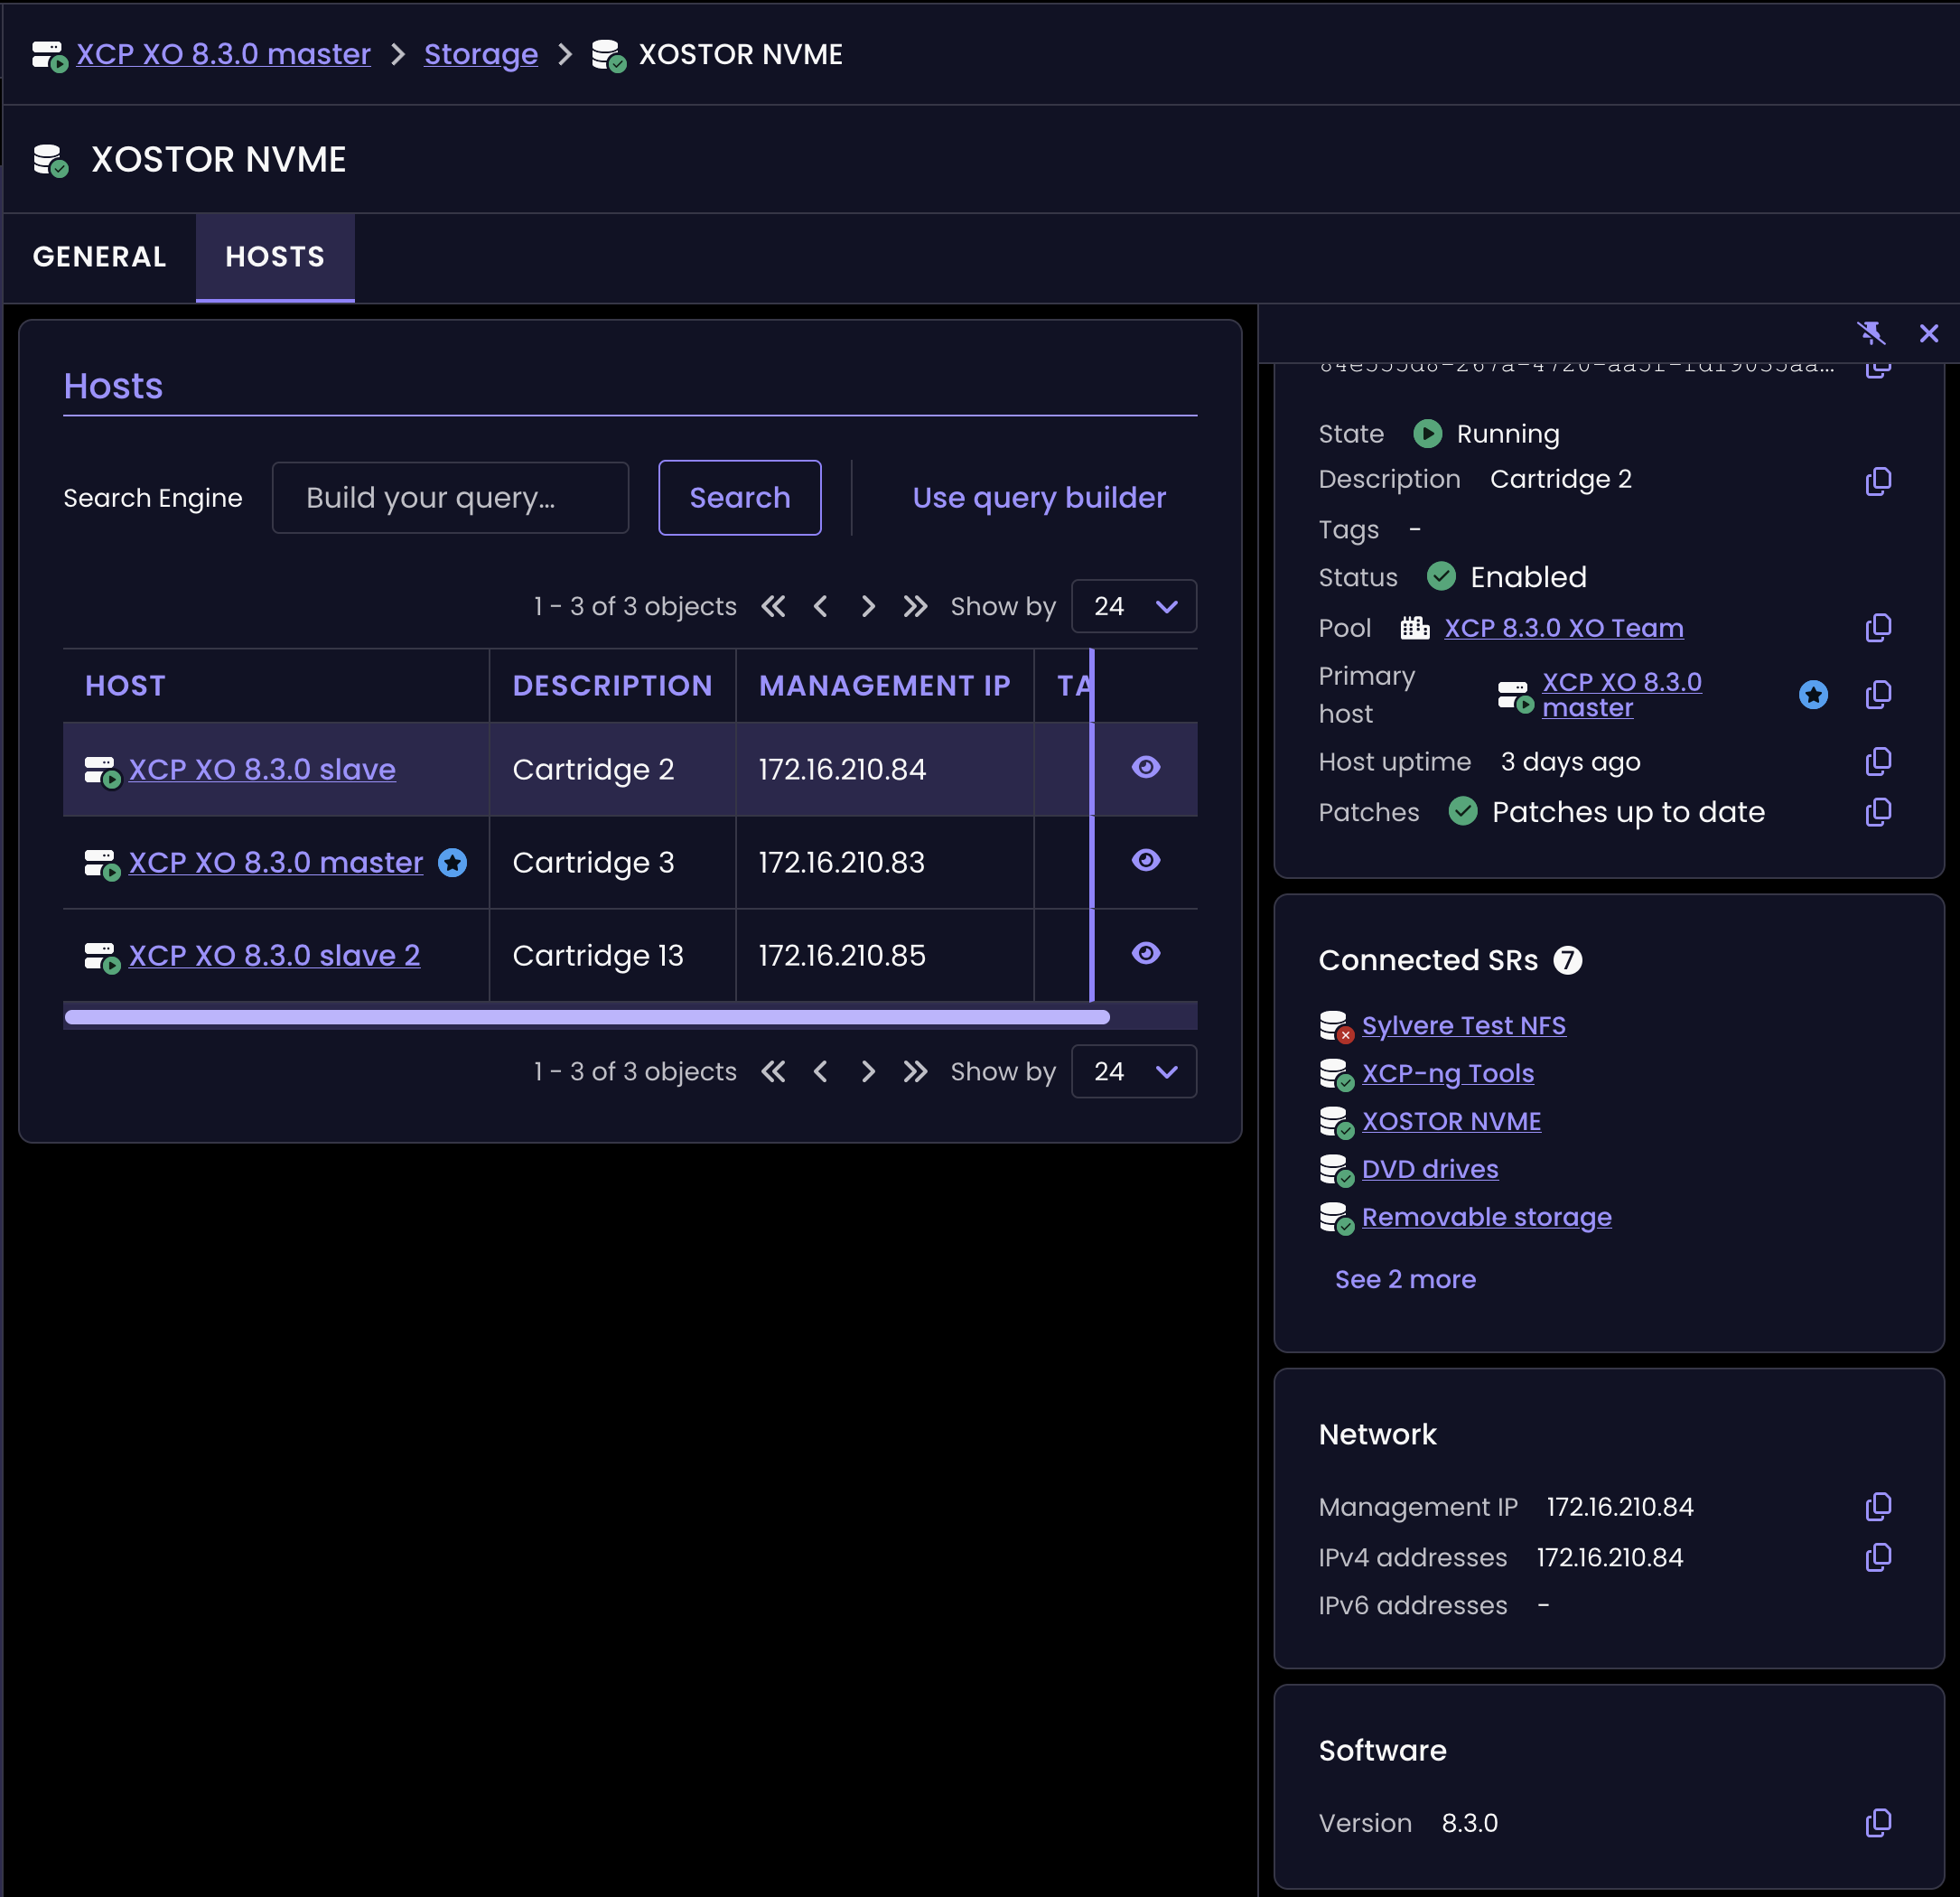Go to last page in bottom pagination
The image size is (1960, 1897).
click(915, 1071)
